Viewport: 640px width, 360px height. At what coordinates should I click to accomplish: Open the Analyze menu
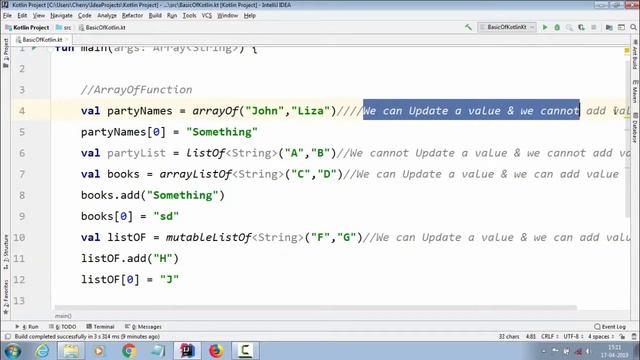pyautogui.click(x=107, y=16)
